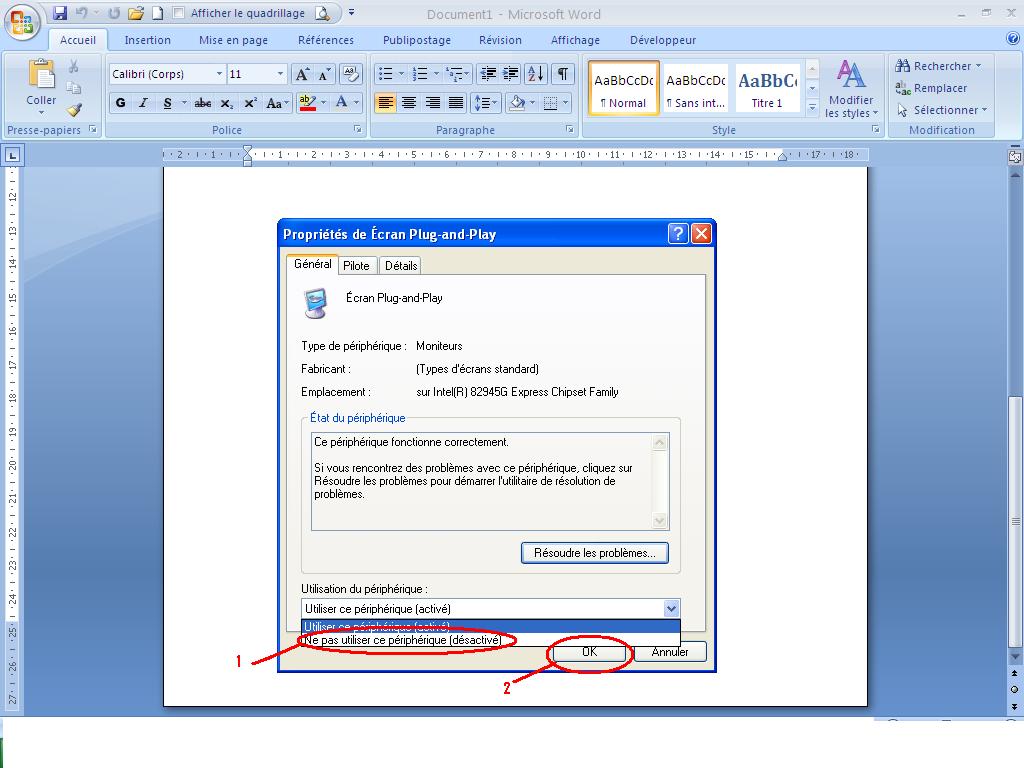The height and width of the screenshot is (768, 1024).
Task: Enable the Afficher le quadrillage checkbox
Action: pyautogui.click(x=179, y=12)
